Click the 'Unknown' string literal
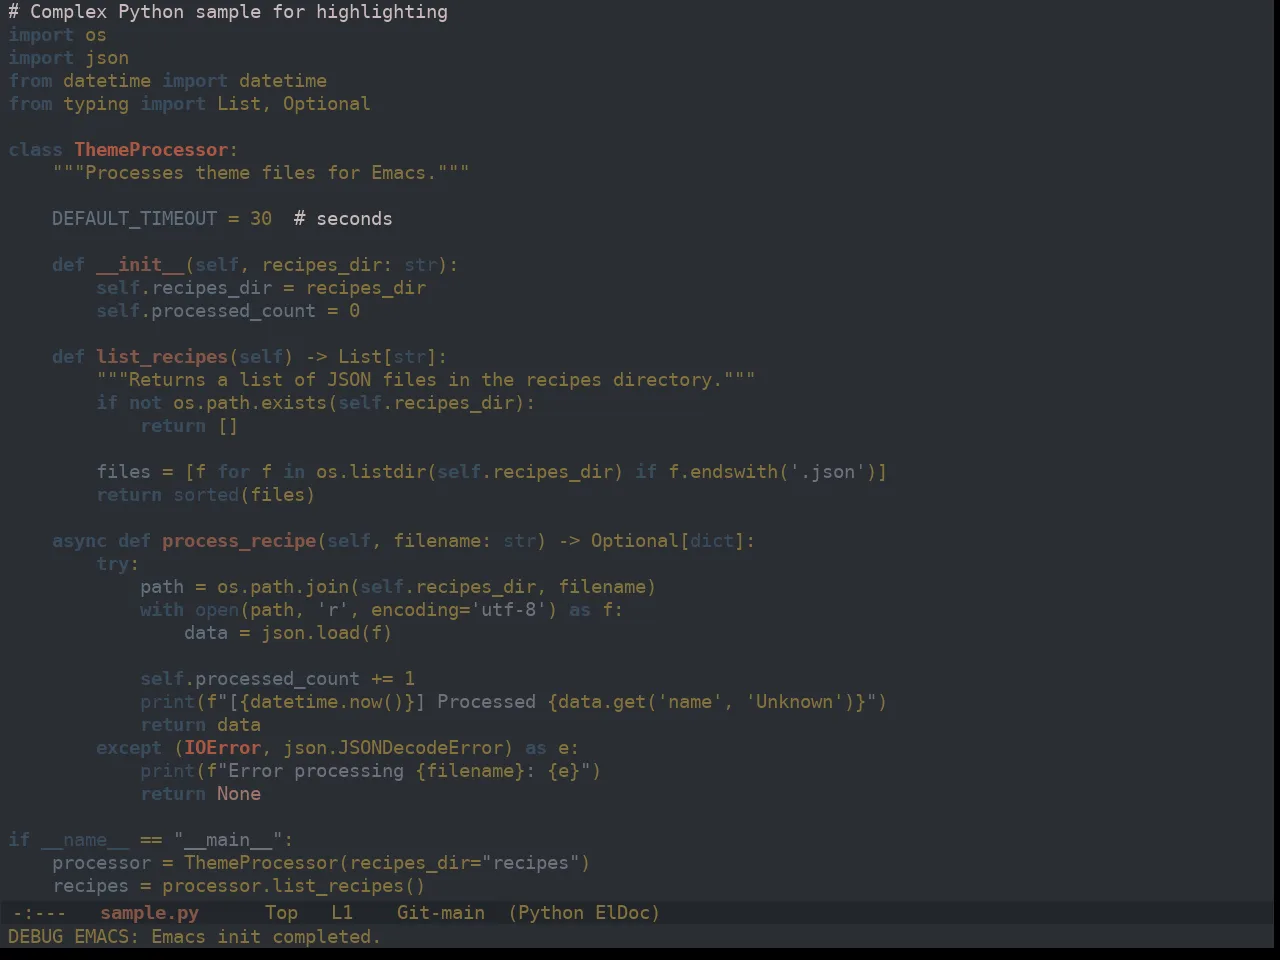The height and width of the screenshot is (960, 1280). (794, 702)
